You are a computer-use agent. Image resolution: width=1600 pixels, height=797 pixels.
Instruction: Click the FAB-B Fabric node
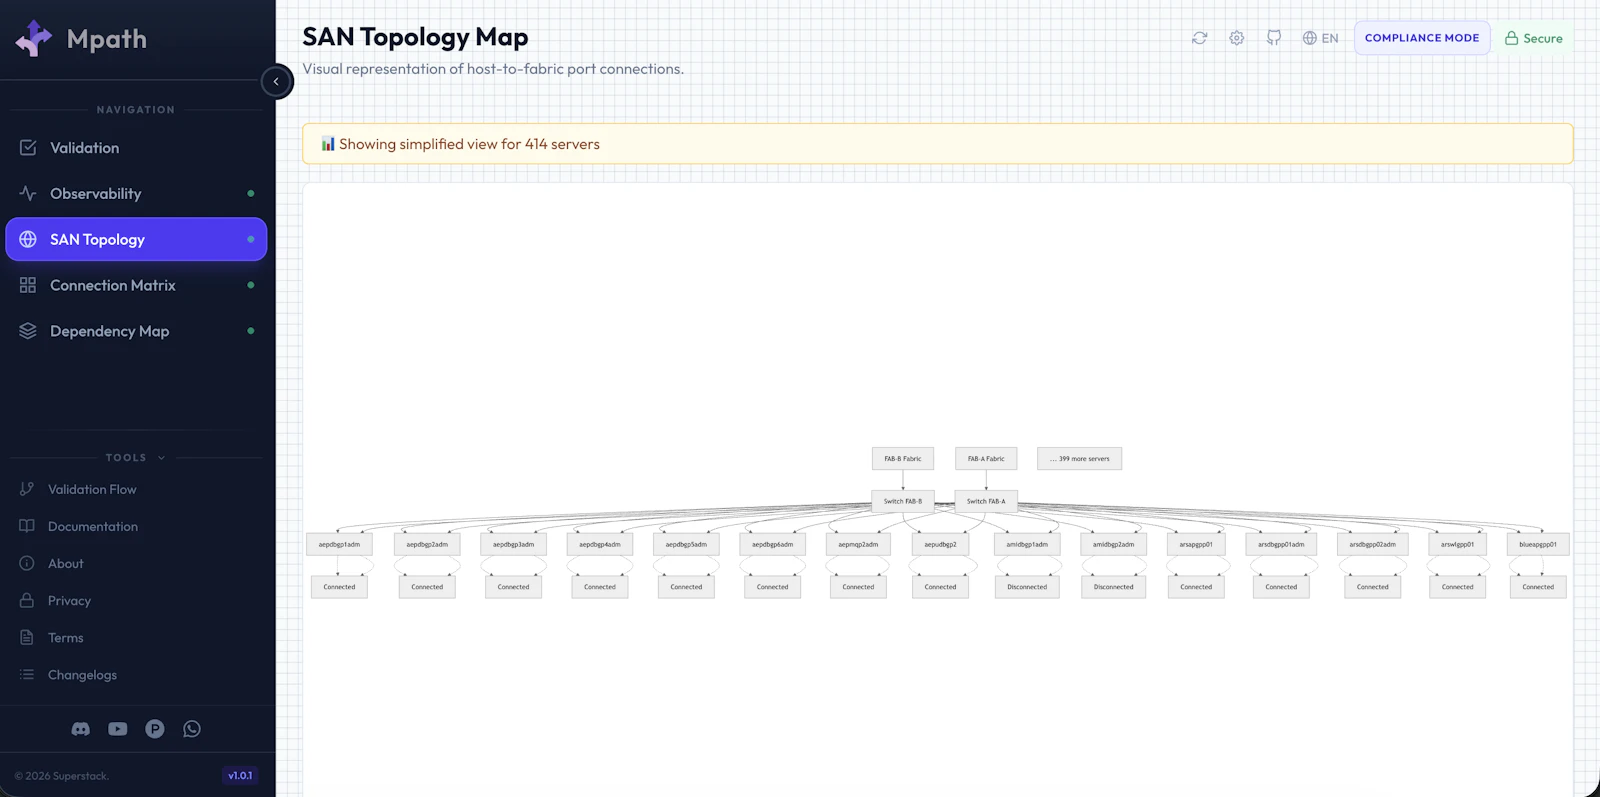(x=903, y=459)
